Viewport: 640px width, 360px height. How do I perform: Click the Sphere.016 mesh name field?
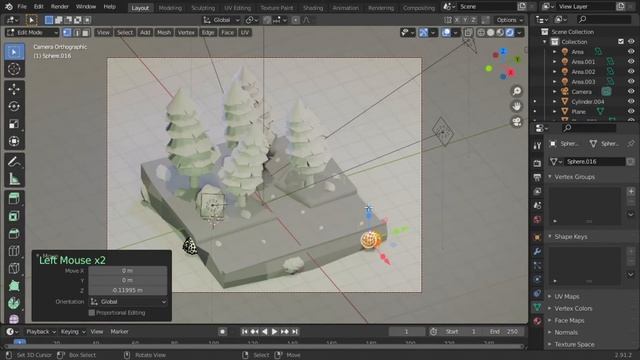595,162
